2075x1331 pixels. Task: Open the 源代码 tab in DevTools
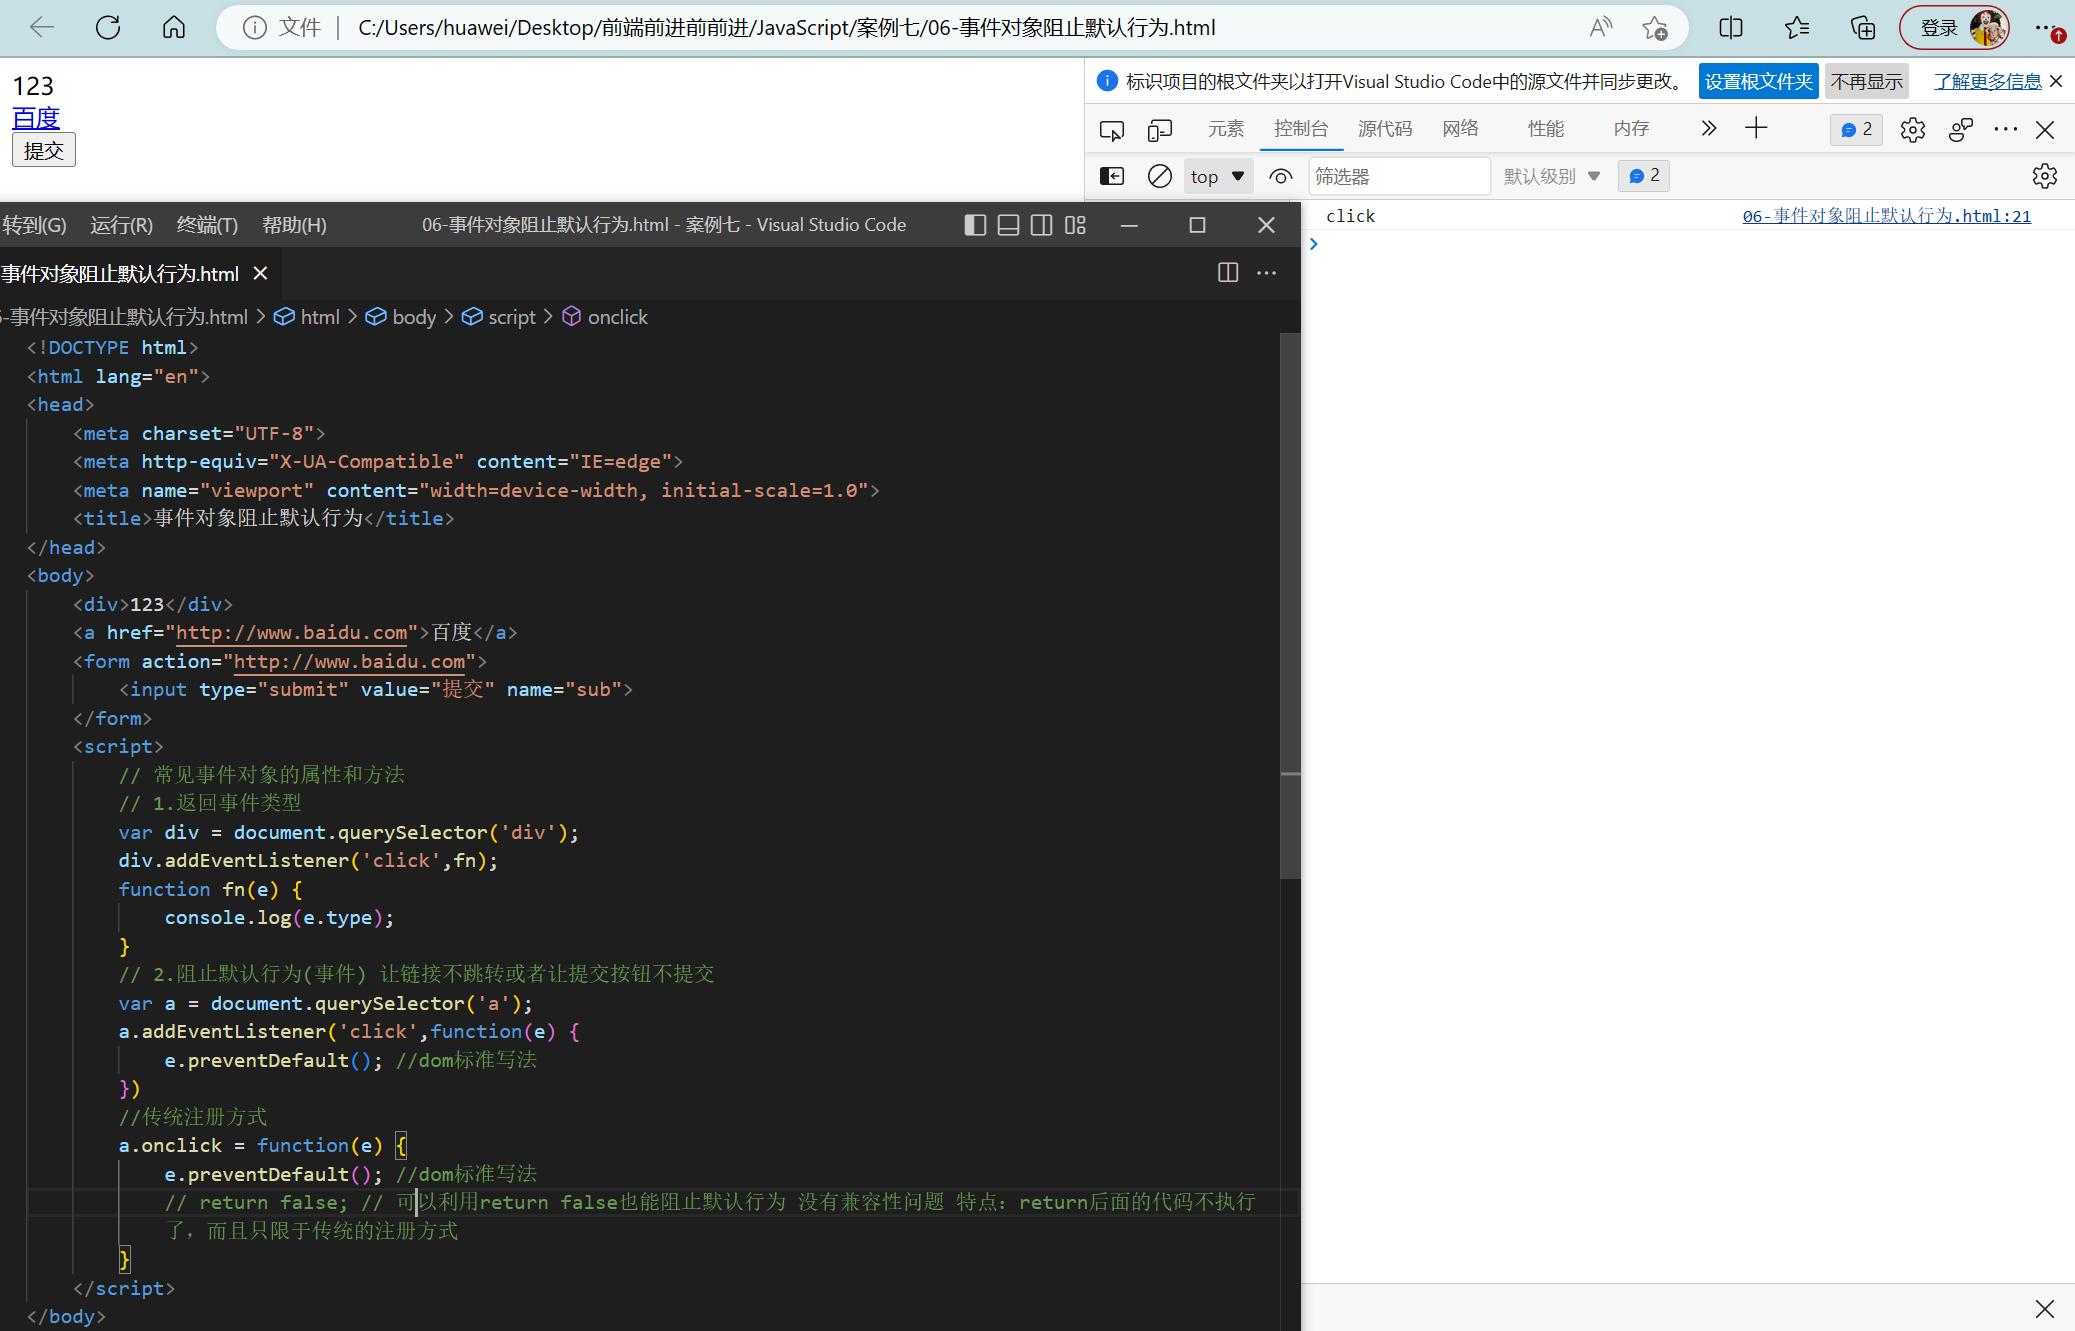[1385, 129]
